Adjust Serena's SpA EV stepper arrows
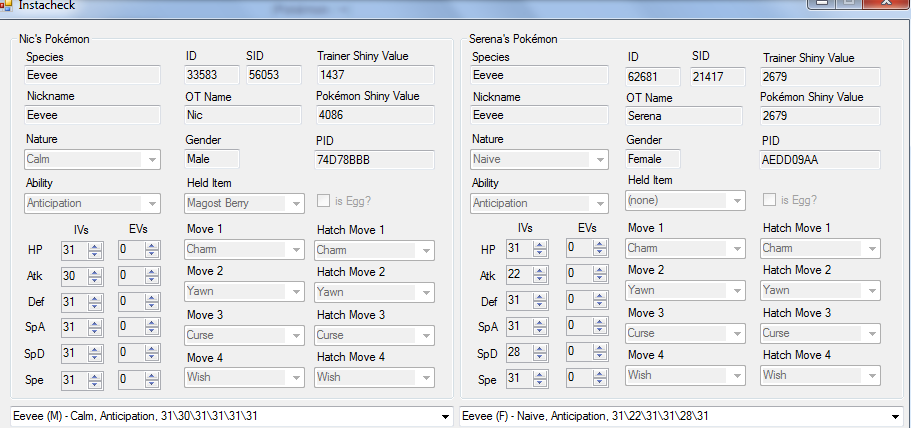The image size is (911, 428). [x=600, y=326]
